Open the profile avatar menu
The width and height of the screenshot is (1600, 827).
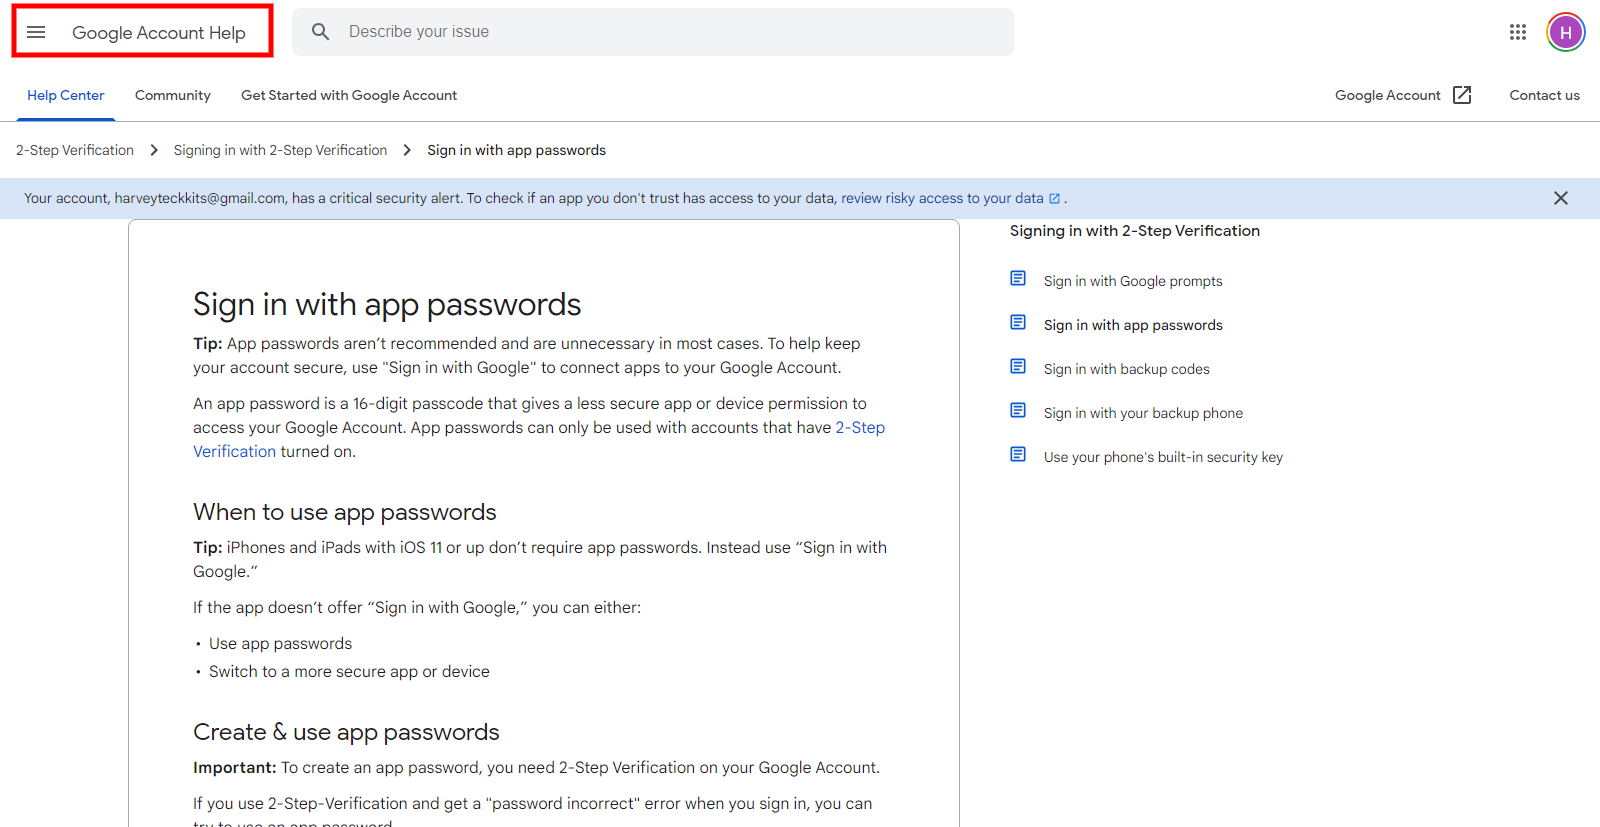1565,32
